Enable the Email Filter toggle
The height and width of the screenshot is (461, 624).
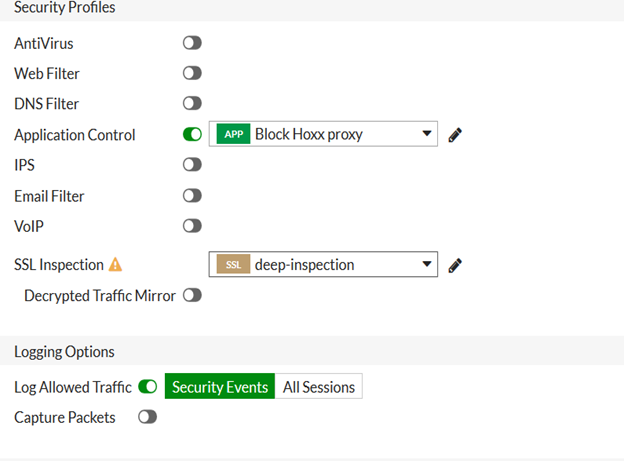(192, 195)
